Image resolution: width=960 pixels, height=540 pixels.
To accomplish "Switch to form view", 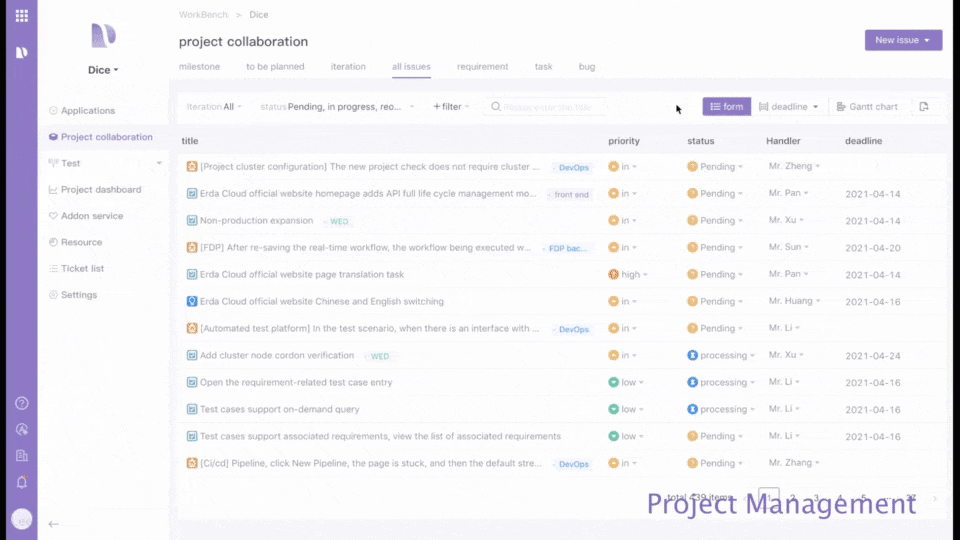I will coord(726,107).
